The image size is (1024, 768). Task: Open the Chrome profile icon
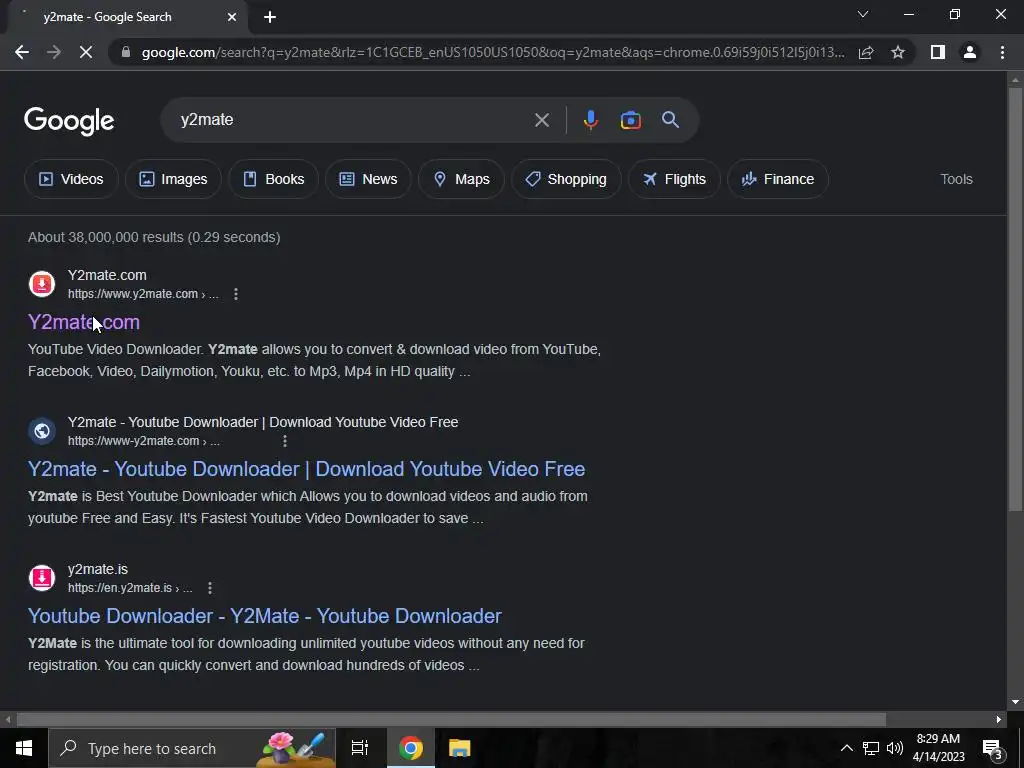coord(970,52)
